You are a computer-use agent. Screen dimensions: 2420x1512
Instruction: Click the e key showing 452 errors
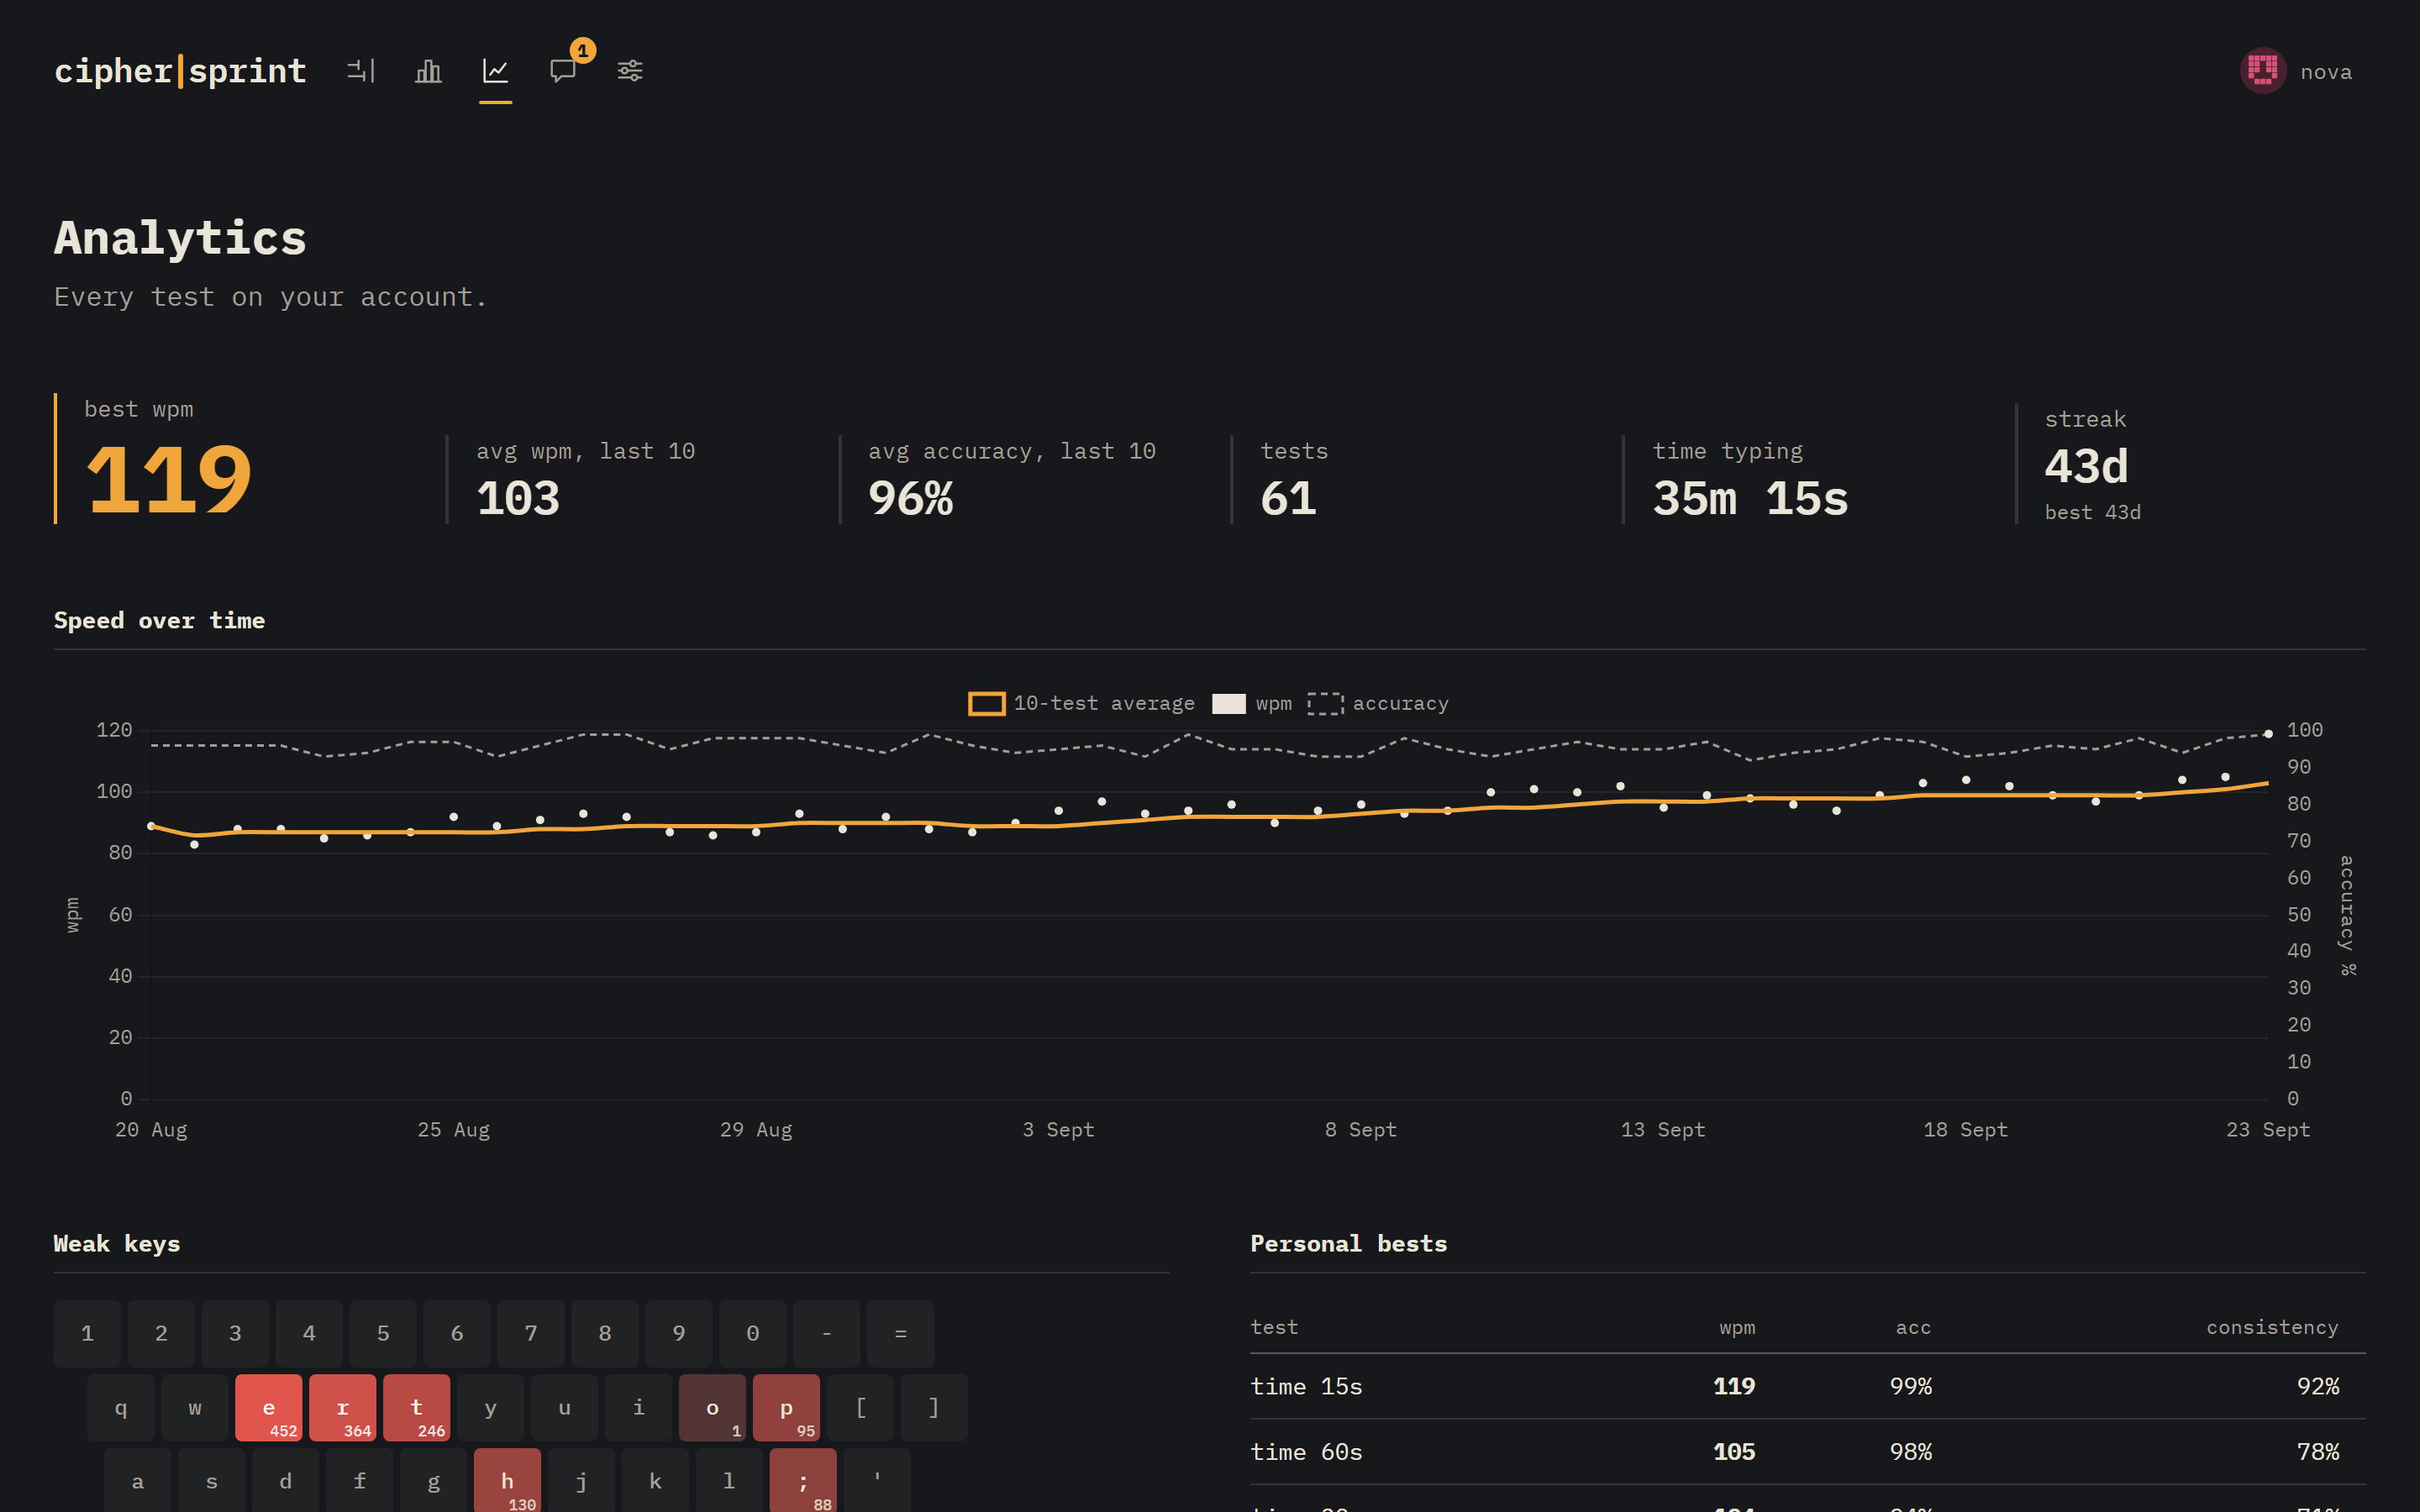[x=269, y=1408]
